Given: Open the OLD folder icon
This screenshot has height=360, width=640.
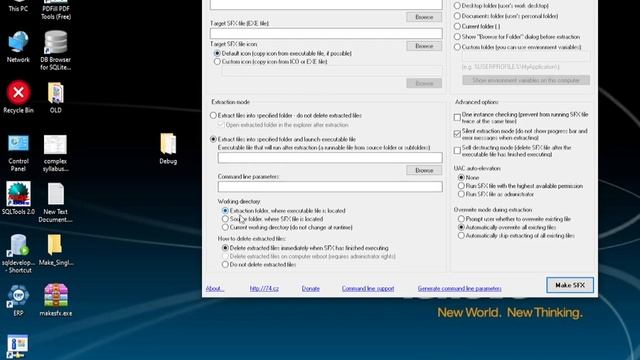Looking at the screenshot, I should click(56, 97).
